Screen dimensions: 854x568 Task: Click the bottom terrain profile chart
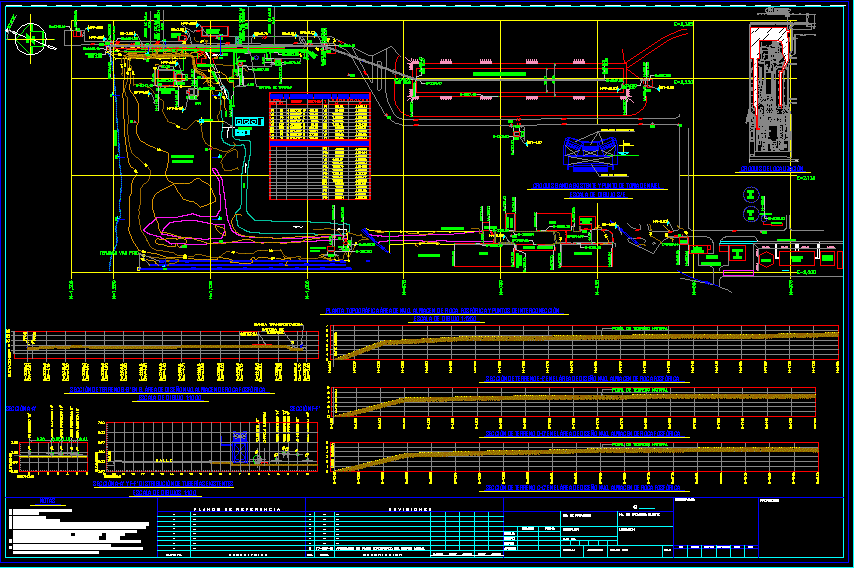click(x=582, y=457)
